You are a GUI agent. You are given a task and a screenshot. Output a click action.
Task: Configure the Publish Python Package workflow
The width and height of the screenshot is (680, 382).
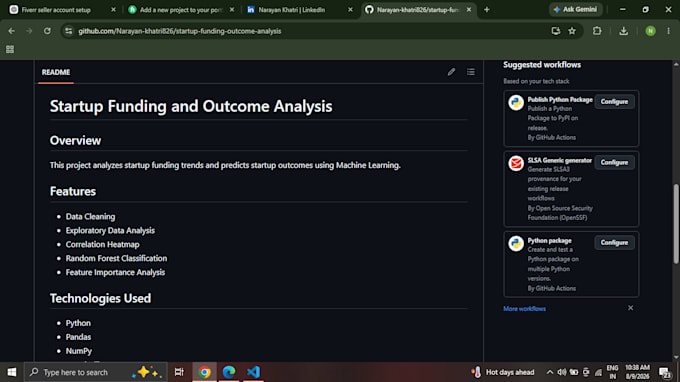pyautogui.click(x=614, y=101)
